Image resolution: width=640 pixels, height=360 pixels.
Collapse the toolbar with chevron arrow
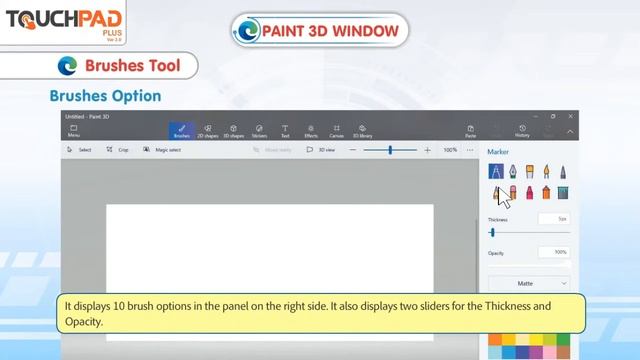[570, 132]
